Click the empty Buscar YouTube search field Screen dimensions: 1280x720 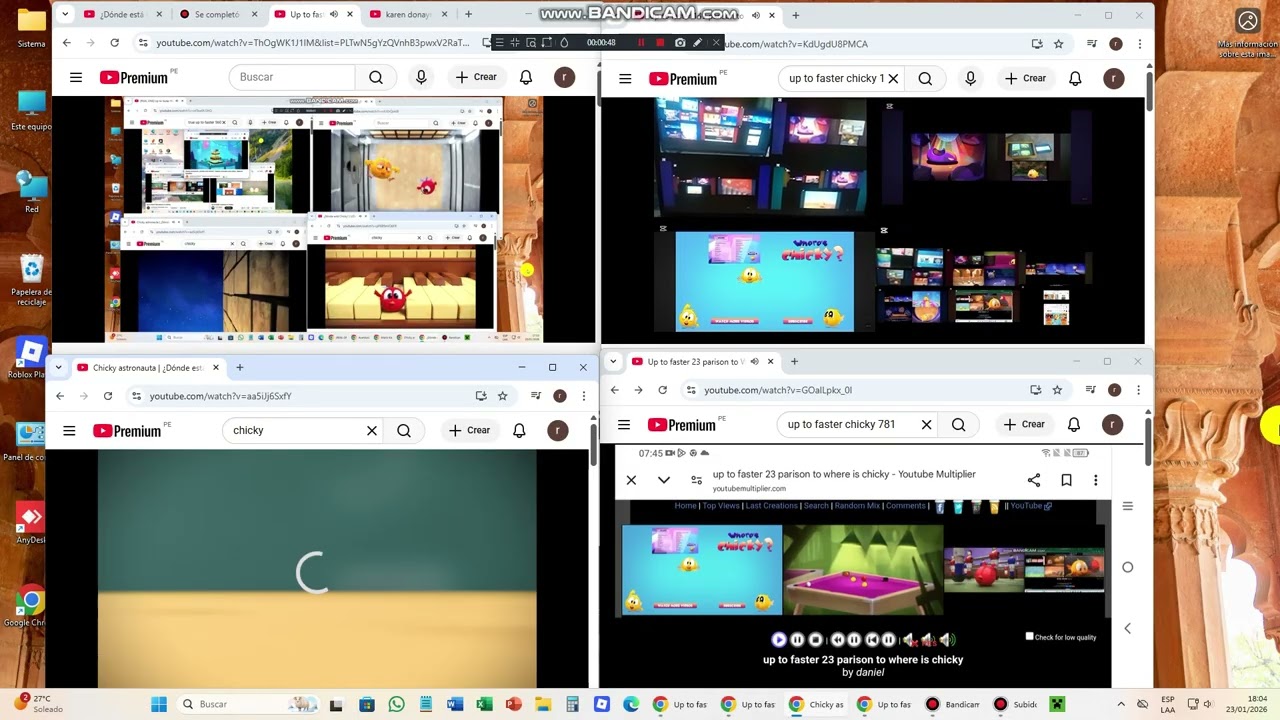pos(292,77)
